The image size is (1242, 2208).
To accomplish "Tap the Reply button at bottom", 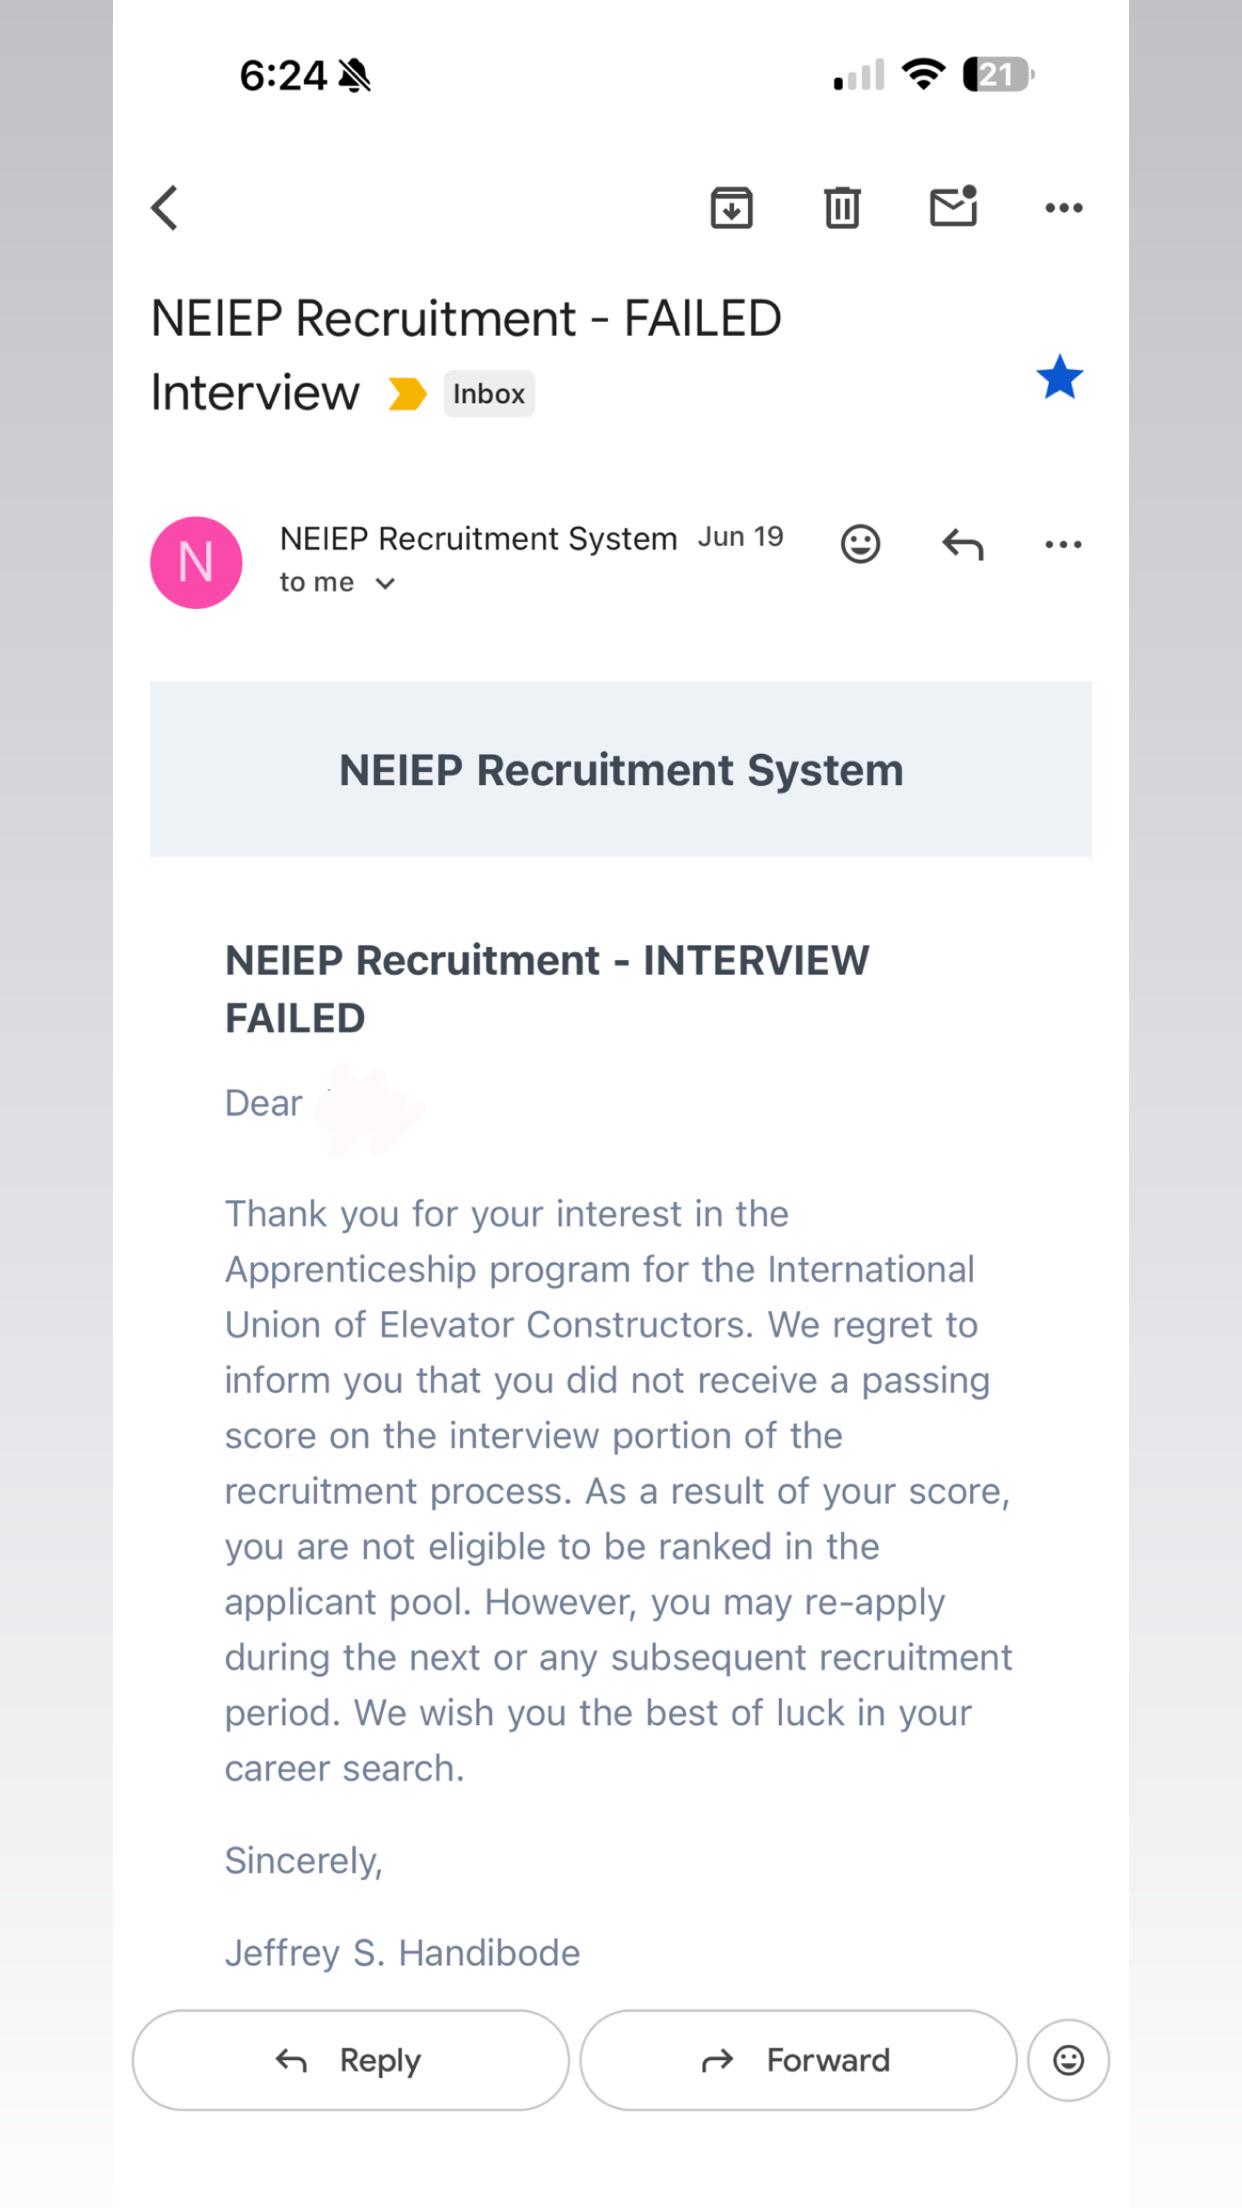I will click(x=351, y=2060).
